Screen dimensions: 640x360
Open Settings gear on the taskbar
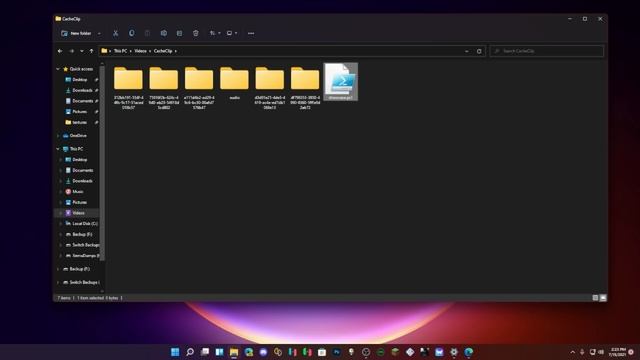pos(454,352)
